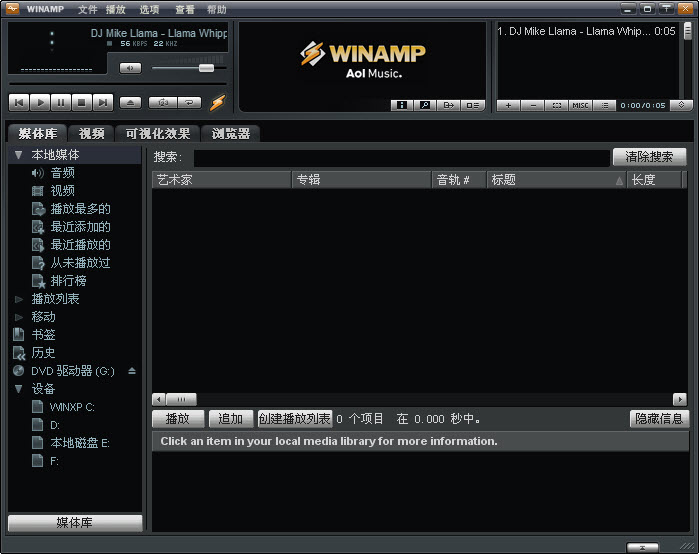
Task: Open 历史 in the sidebar
Action: (x=43, y=353)
